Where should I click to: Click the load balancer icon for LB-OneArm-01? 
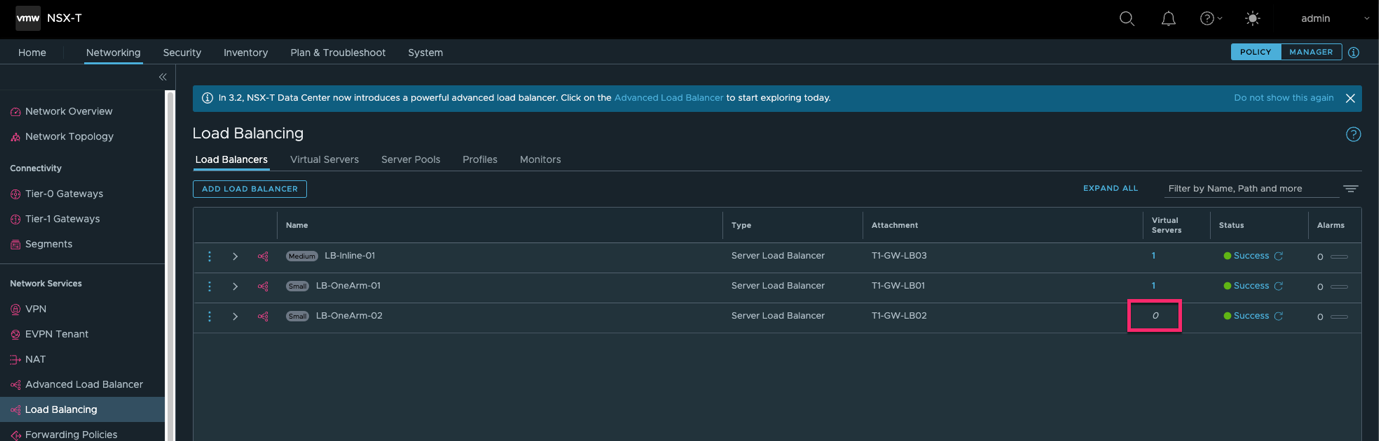[263, 286]
